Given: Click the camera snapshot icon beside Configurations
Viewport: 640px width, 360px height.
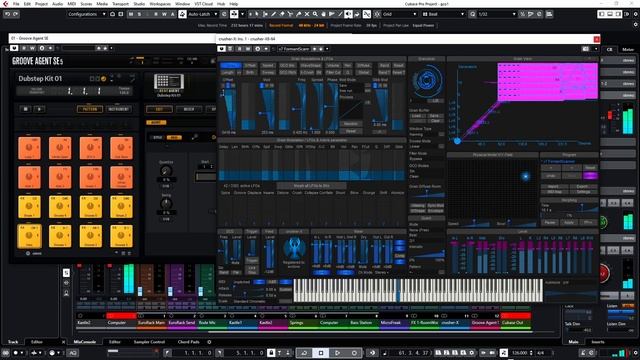Looking at the screenshot, I should click(x=113, y=14).
